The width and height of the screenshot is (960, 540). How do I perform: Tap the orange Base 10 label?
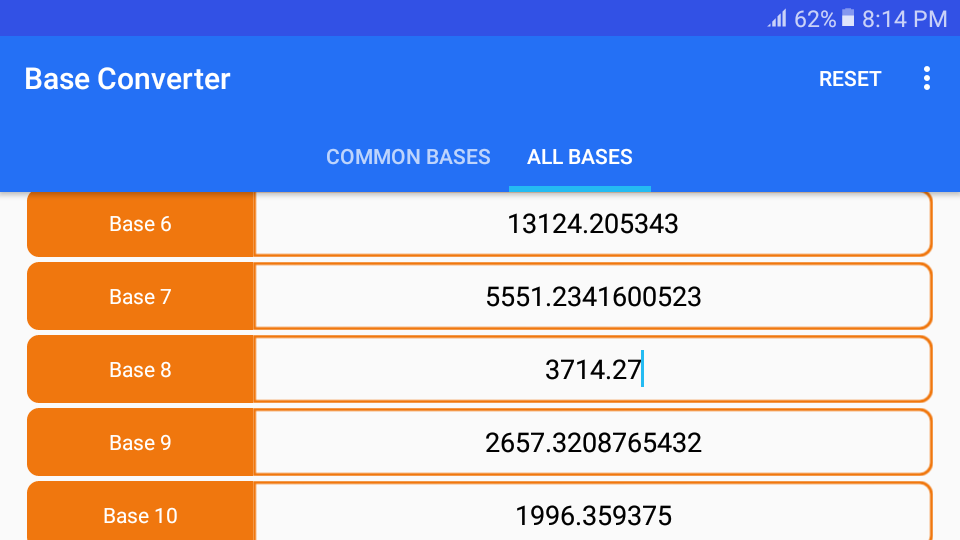click(140, 511)
